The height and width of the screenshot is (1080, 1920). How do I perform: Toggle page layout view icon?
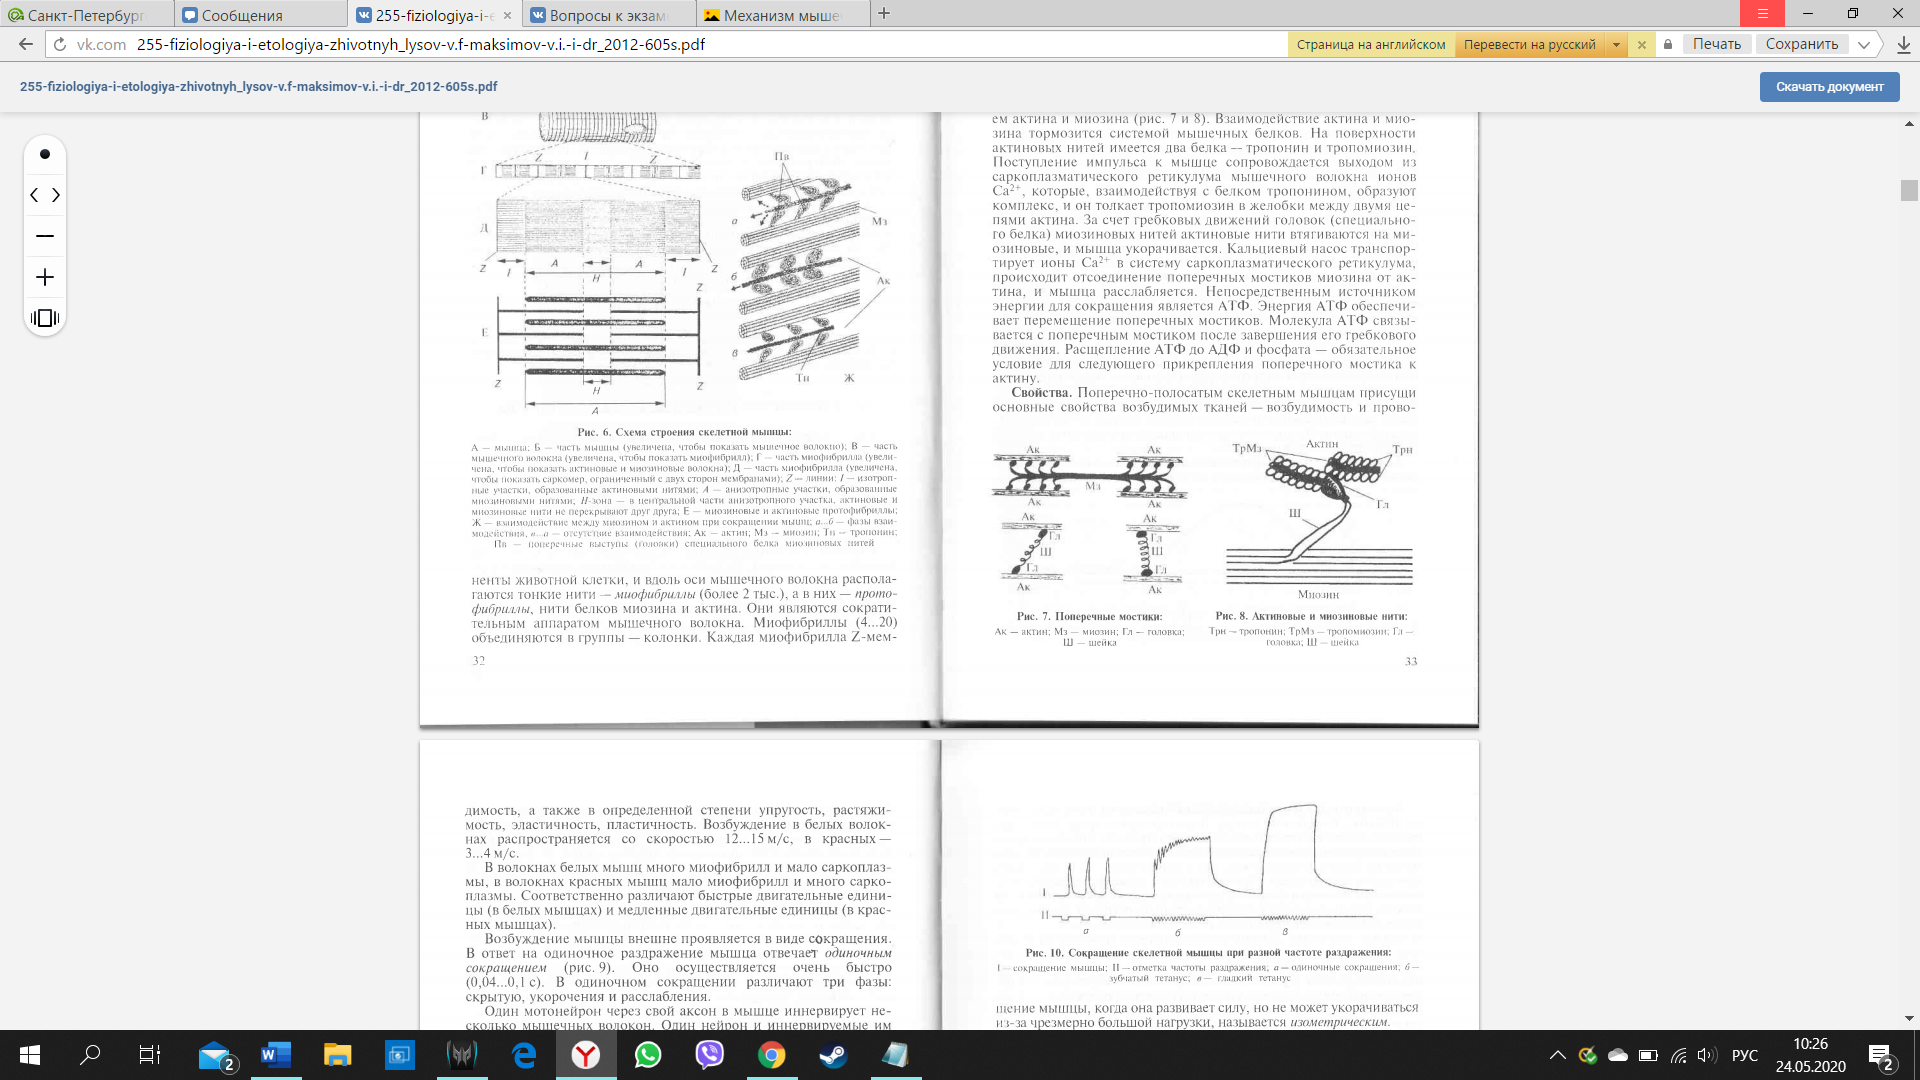45,318
